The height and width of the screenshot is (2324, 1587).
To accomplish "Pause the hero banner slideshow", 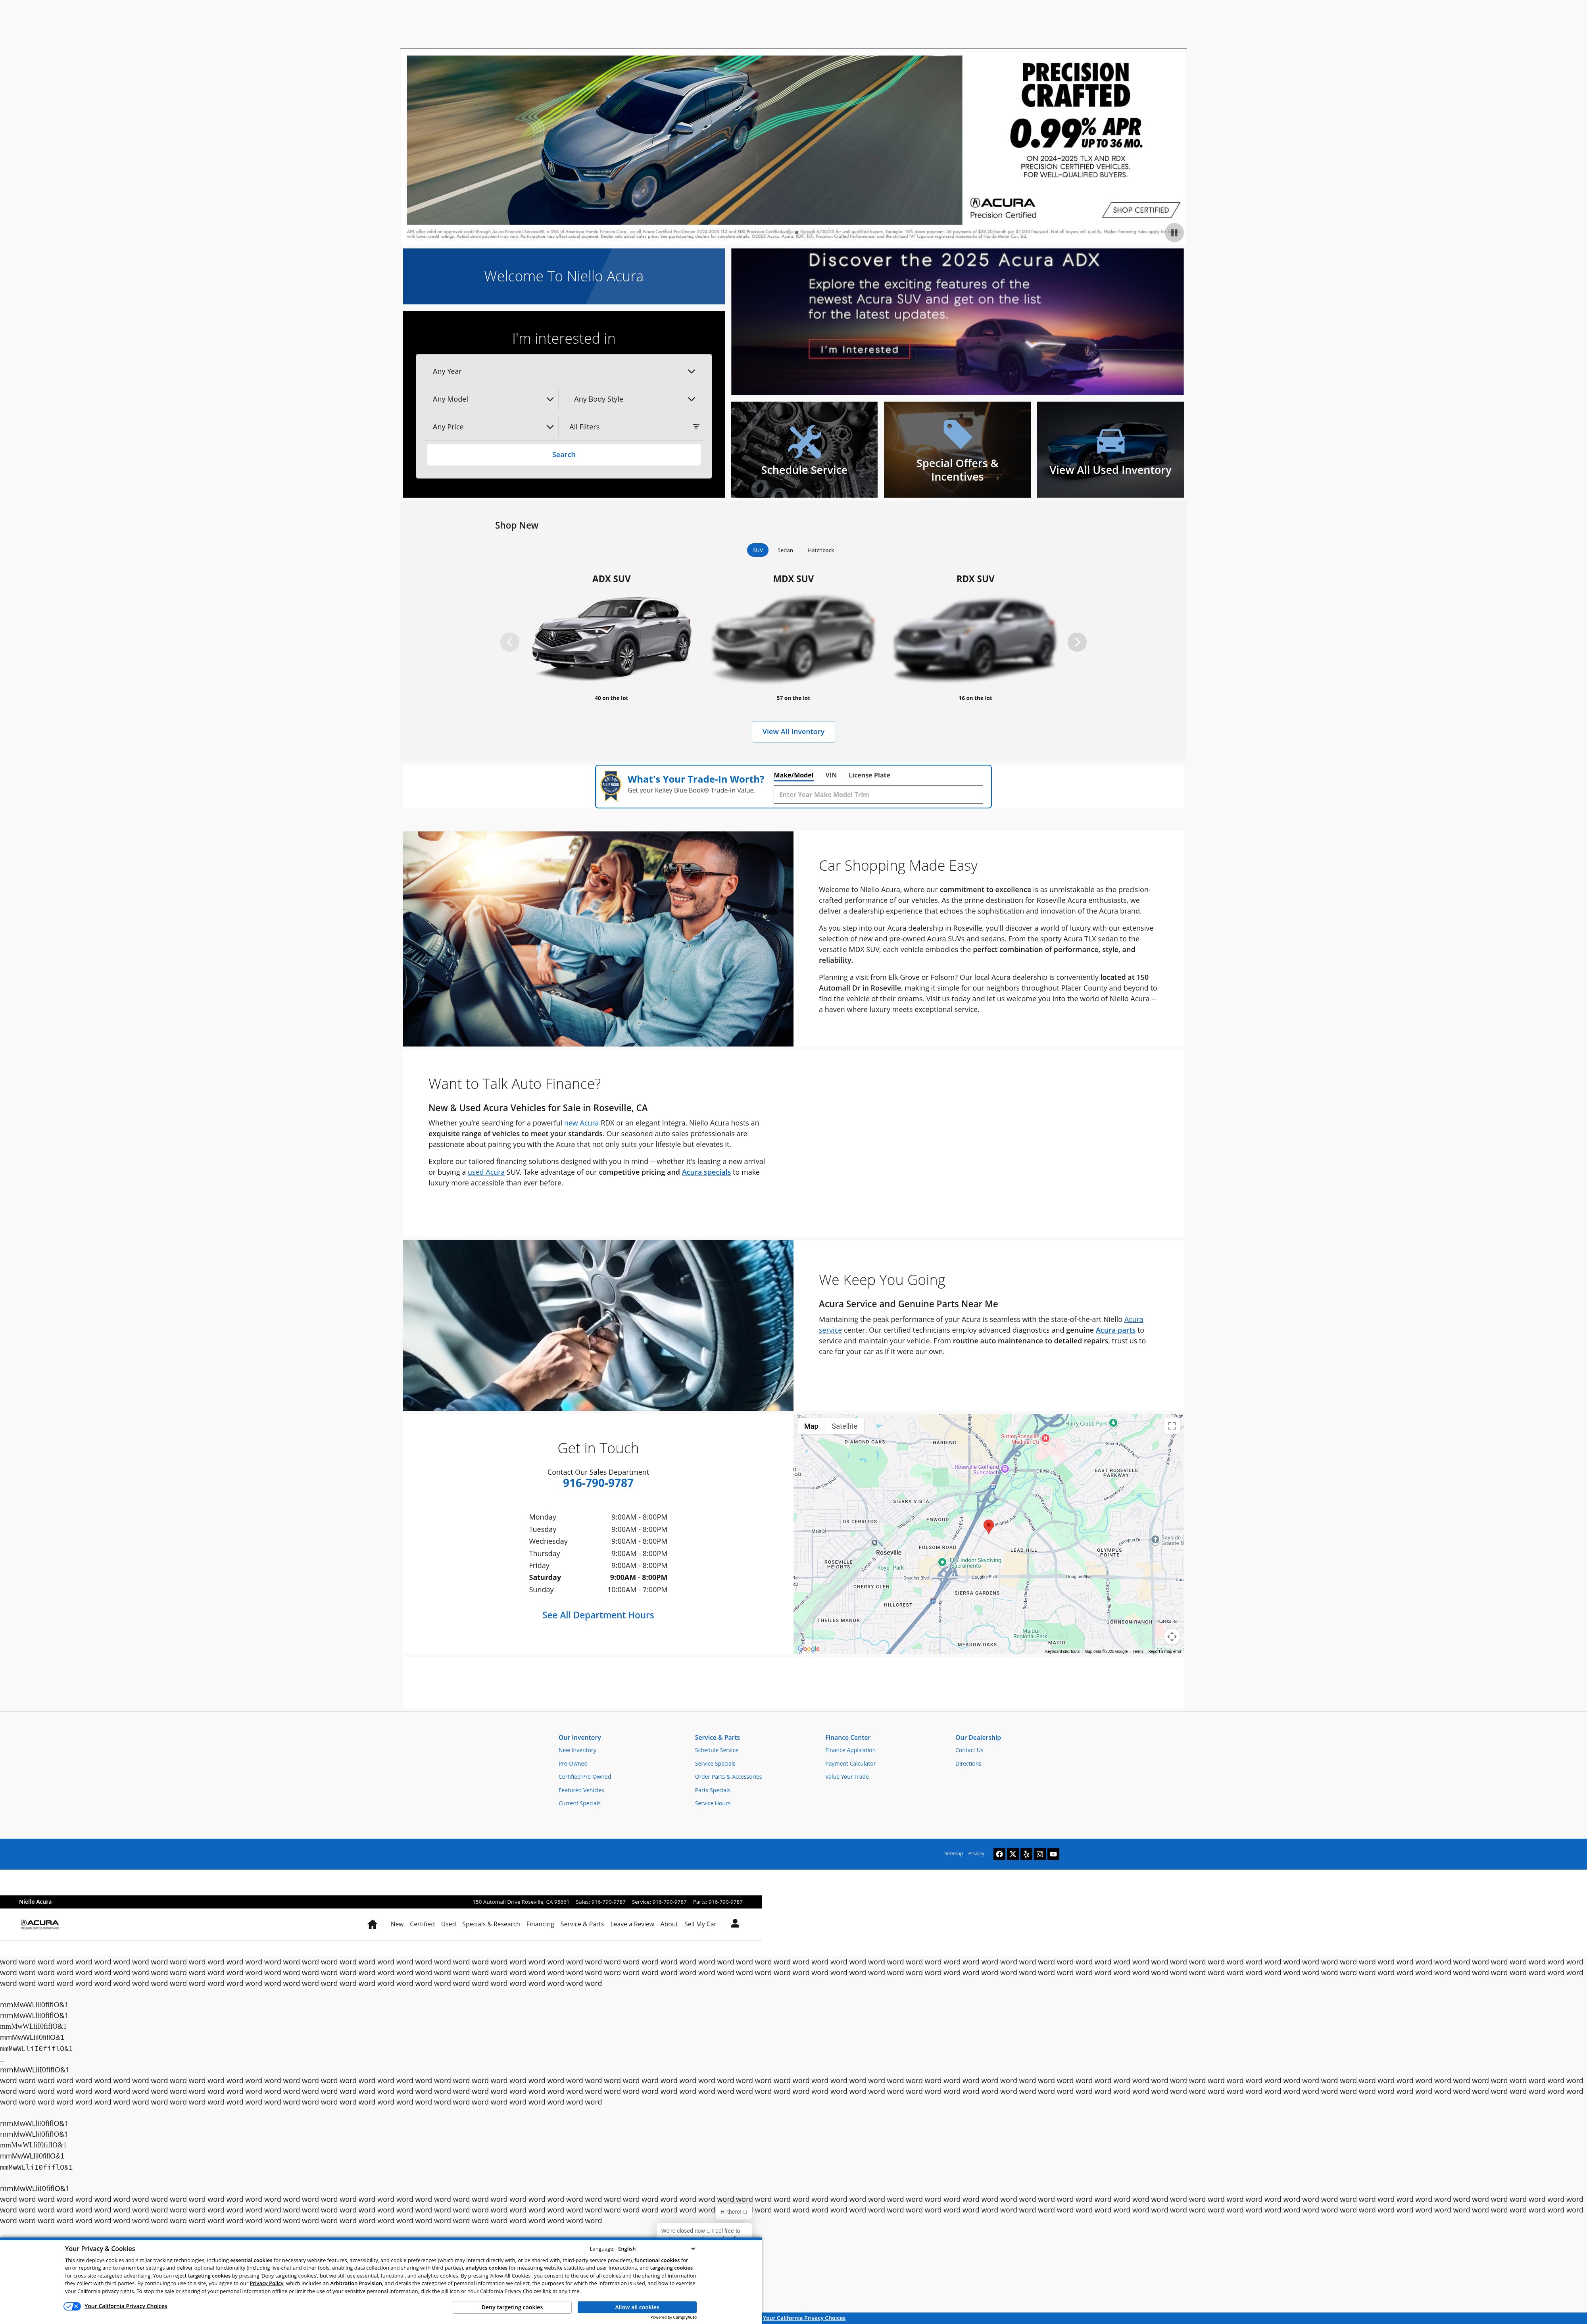I will tap(1174, 232).
